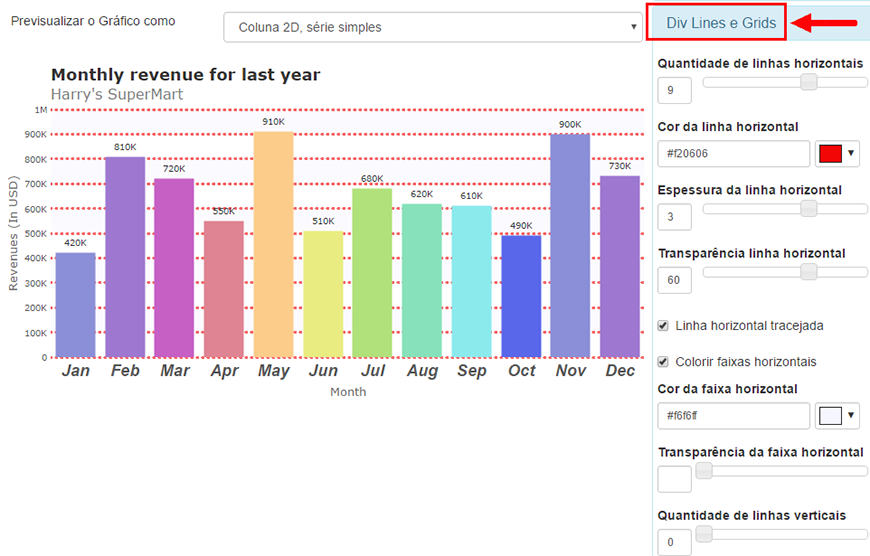
Task: Expand the horizontal line color picker arrow
Action: 851,154
